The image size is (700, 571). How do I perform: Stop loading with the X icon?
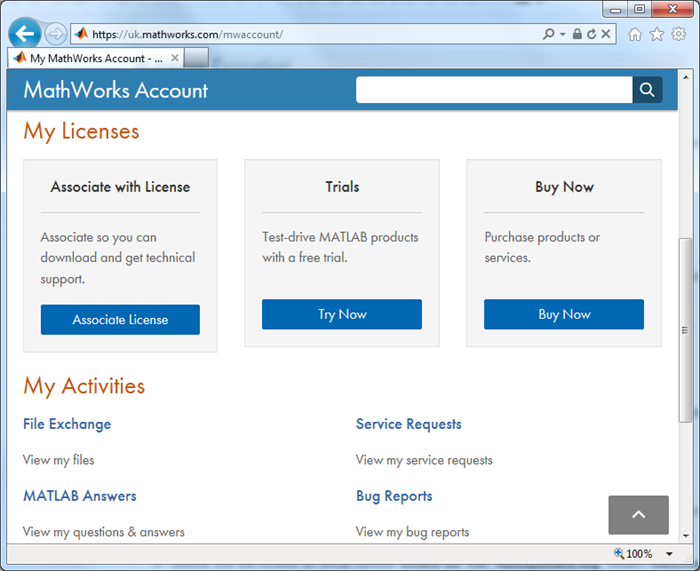click(607, 34)
